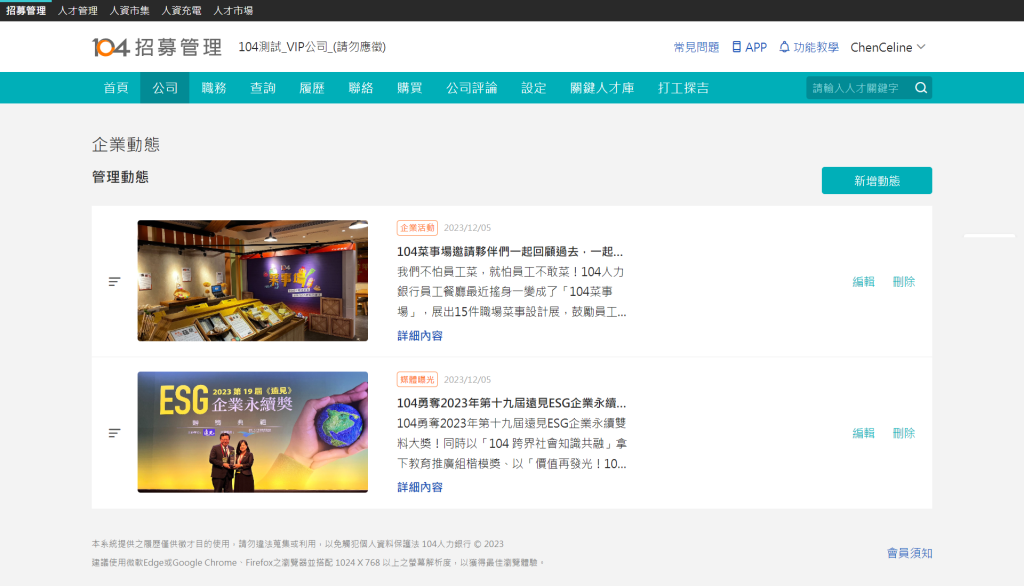Edit the ESG企業永續 post
This screenshot has width=1024, height=586.
(863, 433)
